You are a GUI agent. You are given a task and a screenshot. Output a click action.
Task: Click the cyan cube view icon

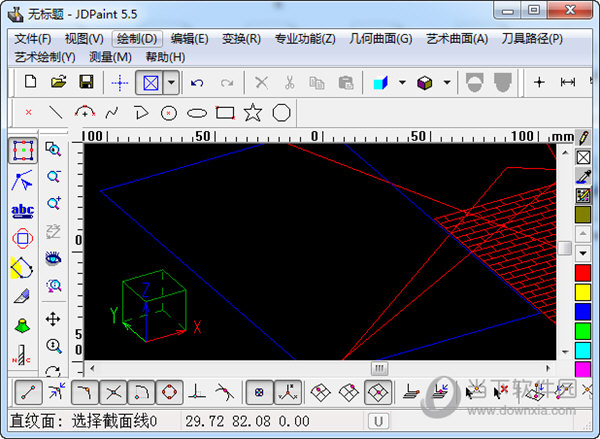[380, 82]
